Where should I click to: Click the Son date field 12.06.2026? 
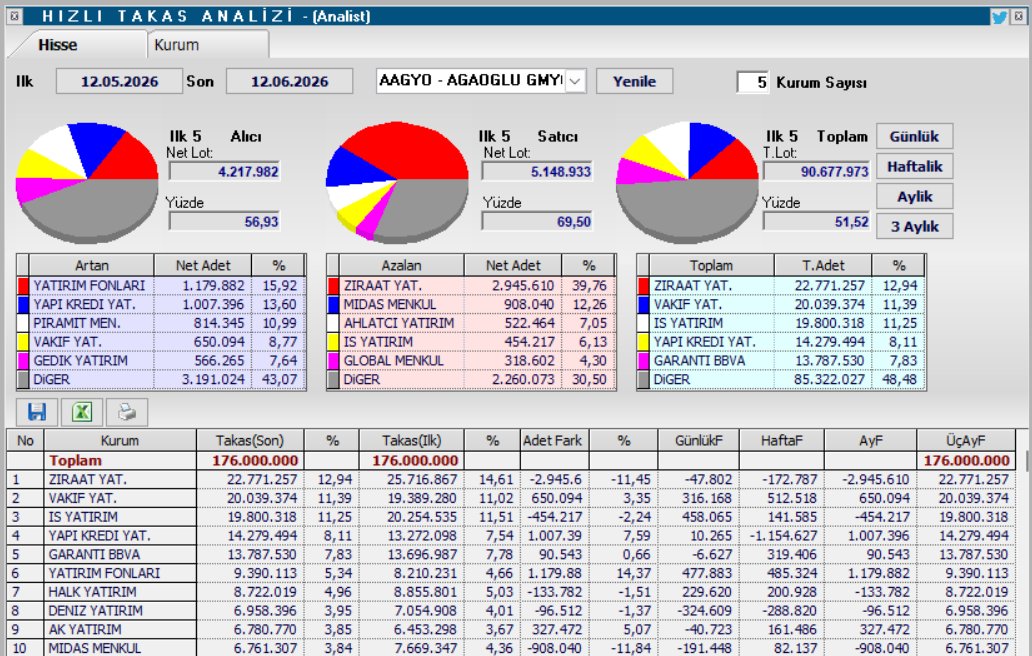pyautogui.click(x=290, y=81)
